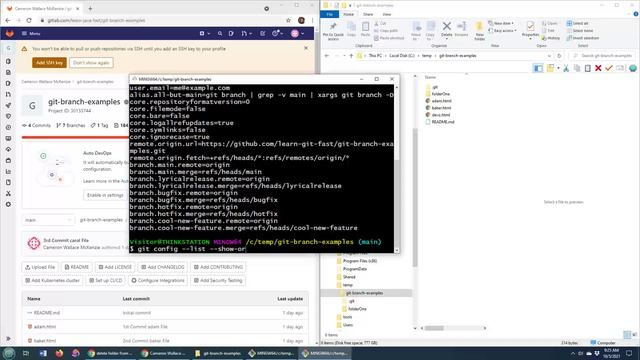This screenshot has height=360, width=640.
Task: Select Program Files (x86) in Explorer tree
Action: (x=357, y=261)
